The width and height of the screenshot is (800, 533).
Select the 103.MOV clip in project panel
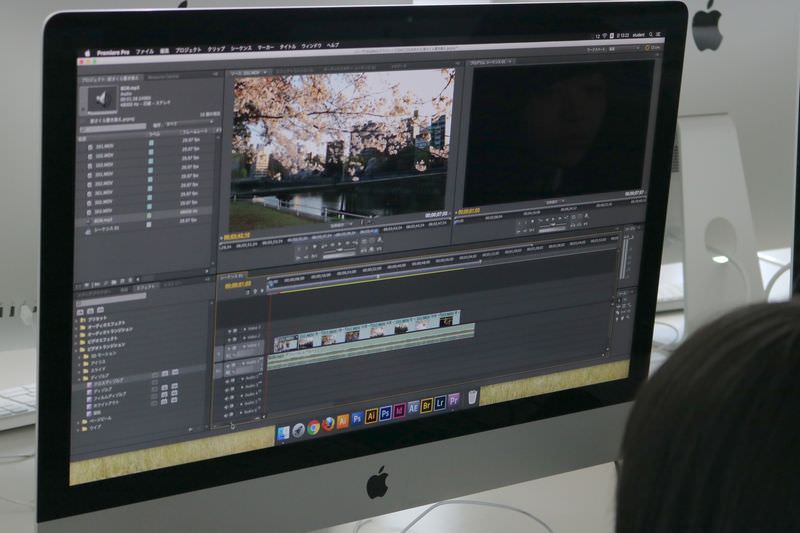pyautogui.click(x=103, y=166)
